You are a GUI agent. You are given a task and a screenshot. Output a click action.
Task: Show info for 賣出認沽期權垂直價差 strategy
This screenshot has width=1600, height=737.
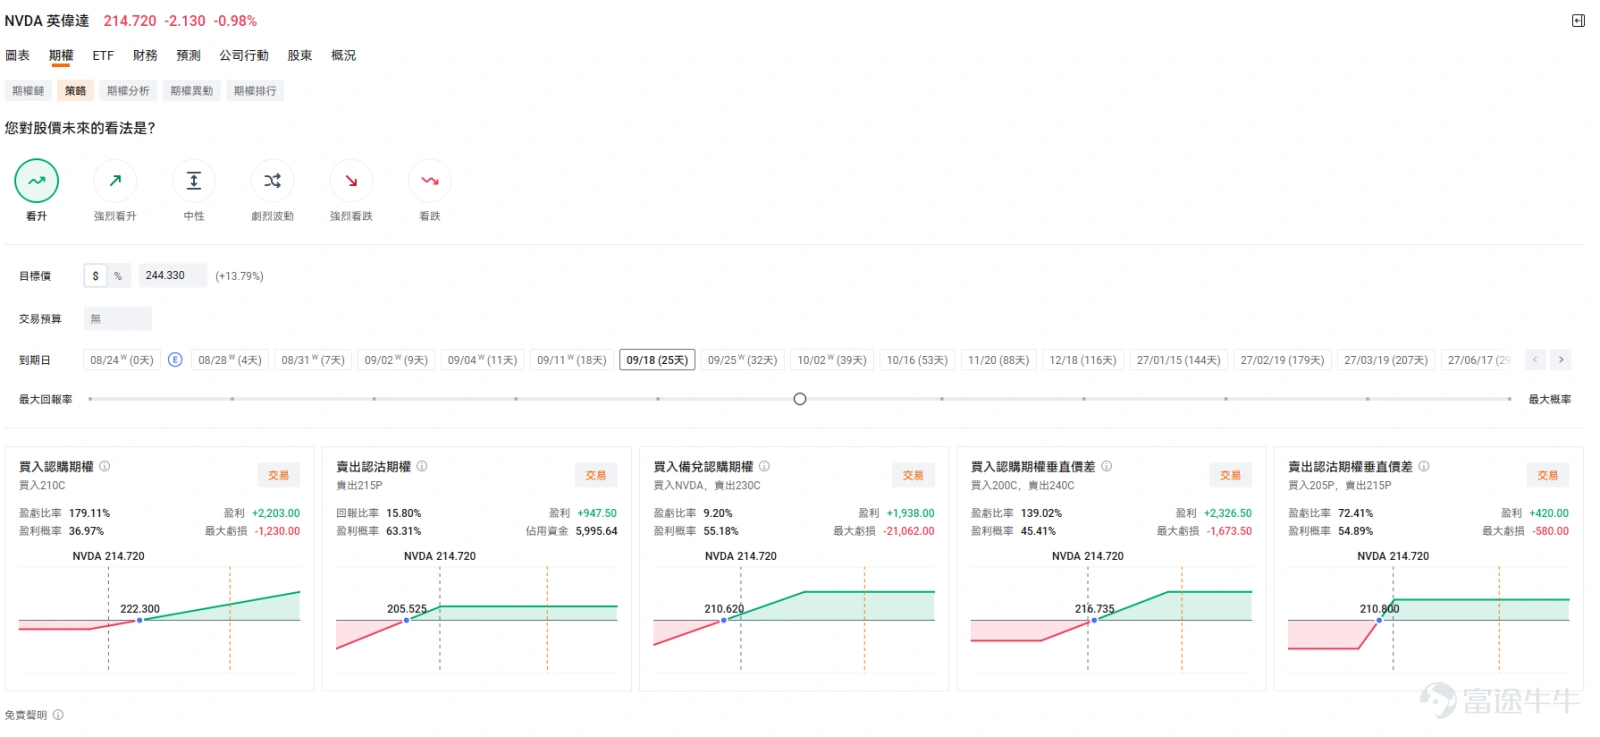tap(1424, 466)
